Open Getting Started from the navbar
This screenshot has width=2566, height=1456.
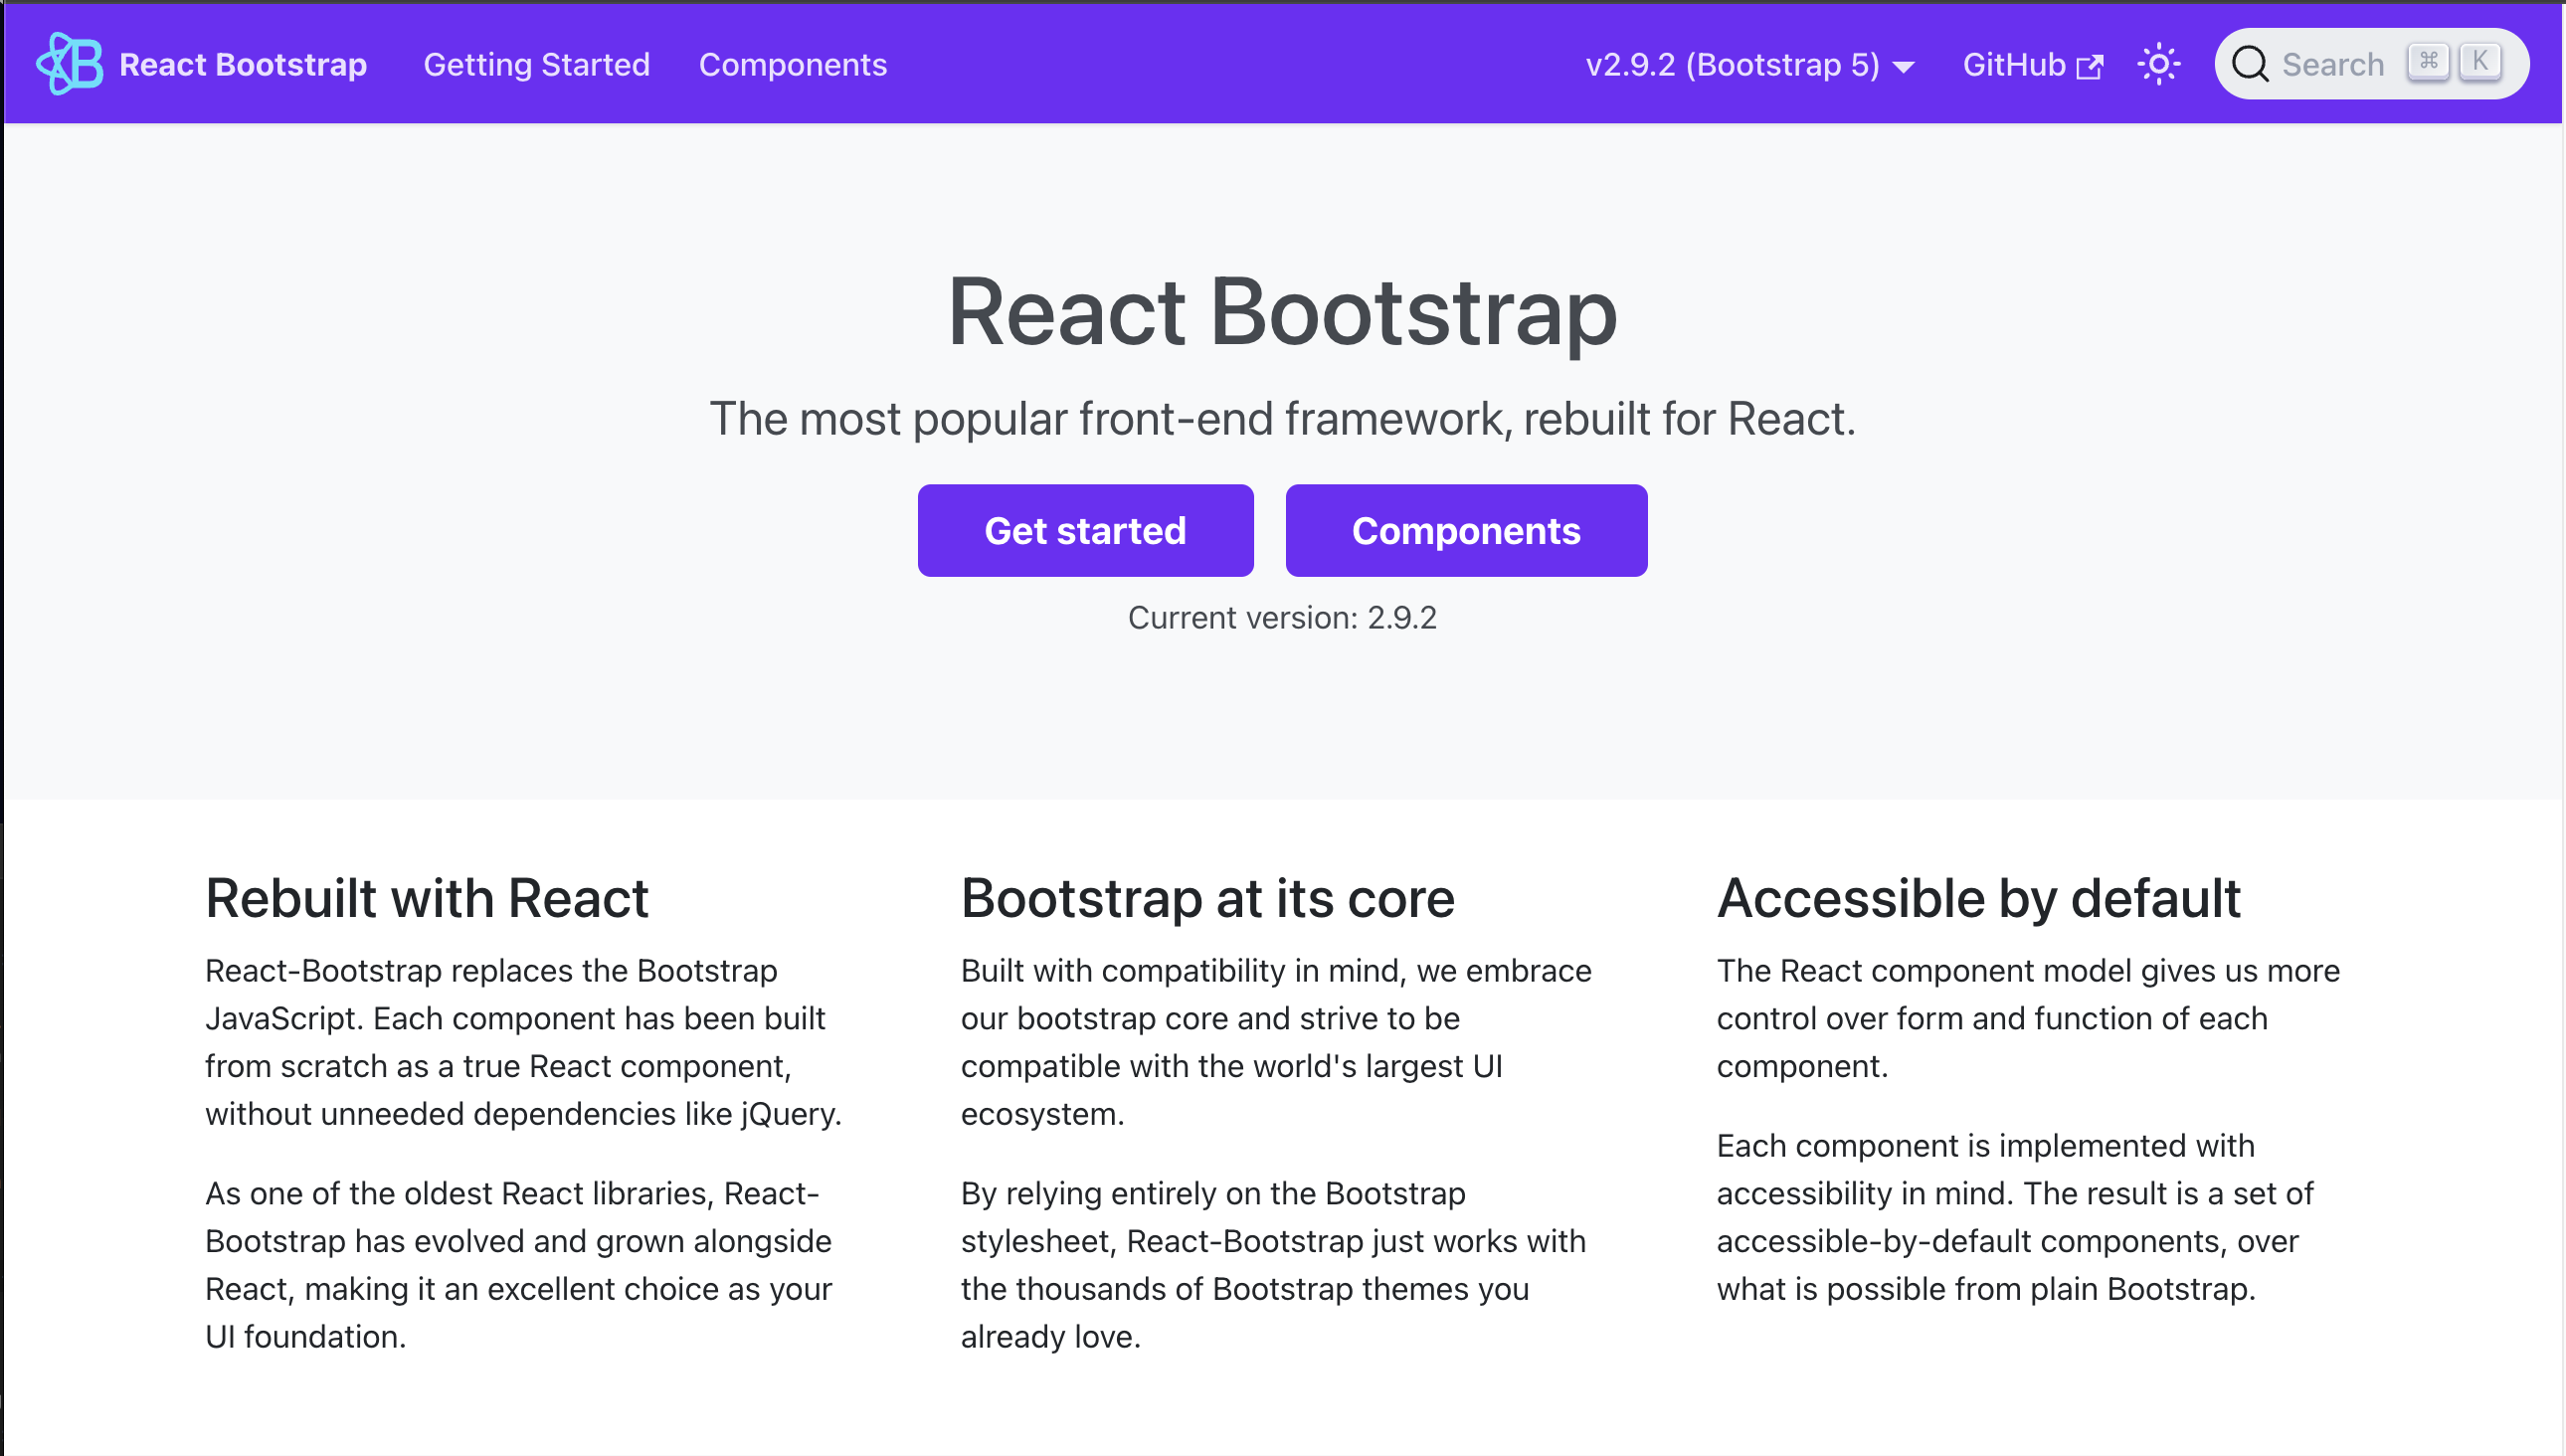[537, 64]
